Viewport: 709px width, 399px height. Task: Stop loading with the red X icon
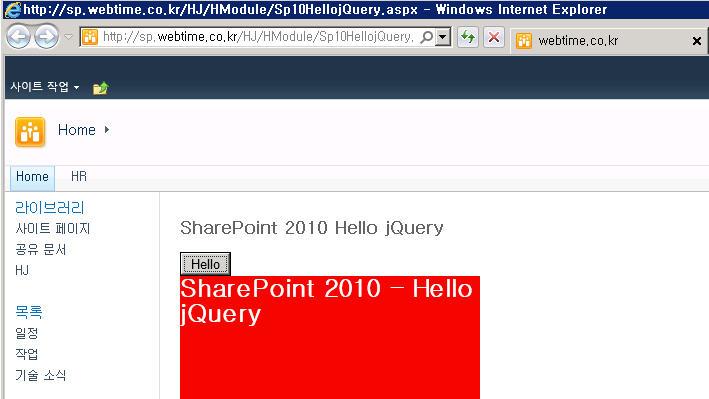[x=494, y=37]
